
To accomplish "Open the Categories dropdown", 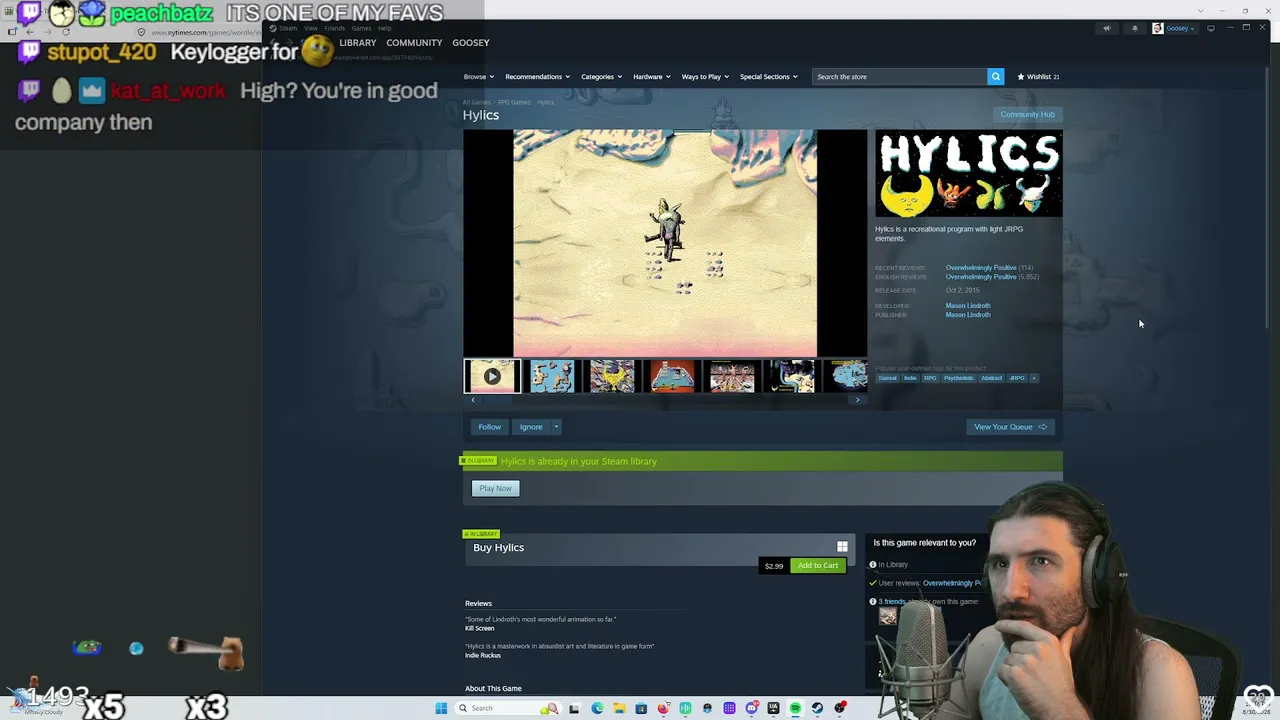I will coord(601,76).
